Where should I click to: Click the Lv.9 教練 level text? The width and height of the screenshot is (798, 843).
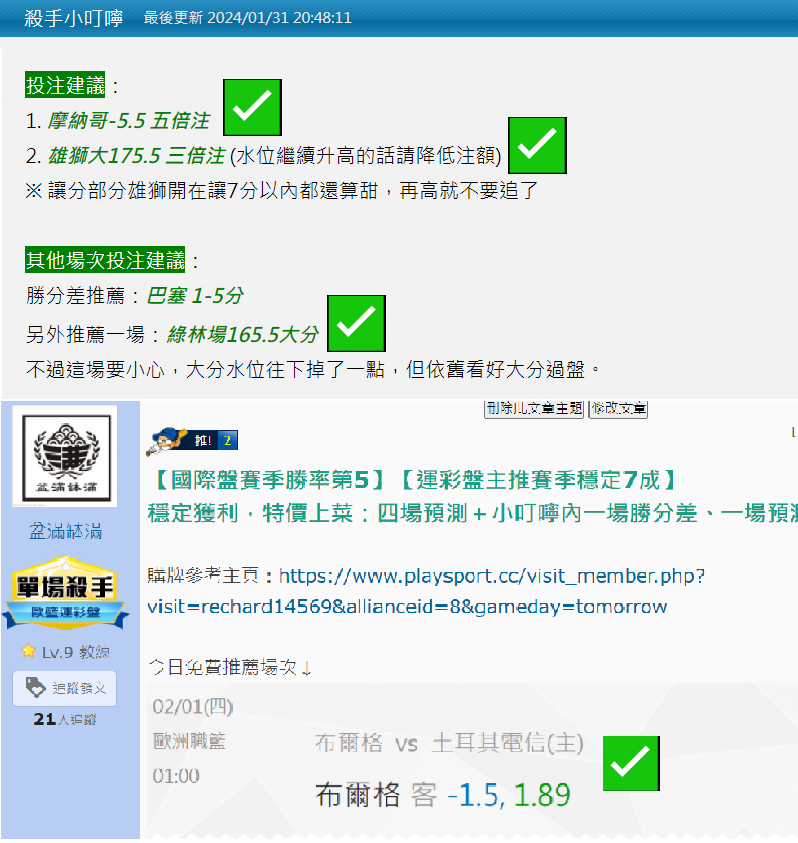click(75, 652)
